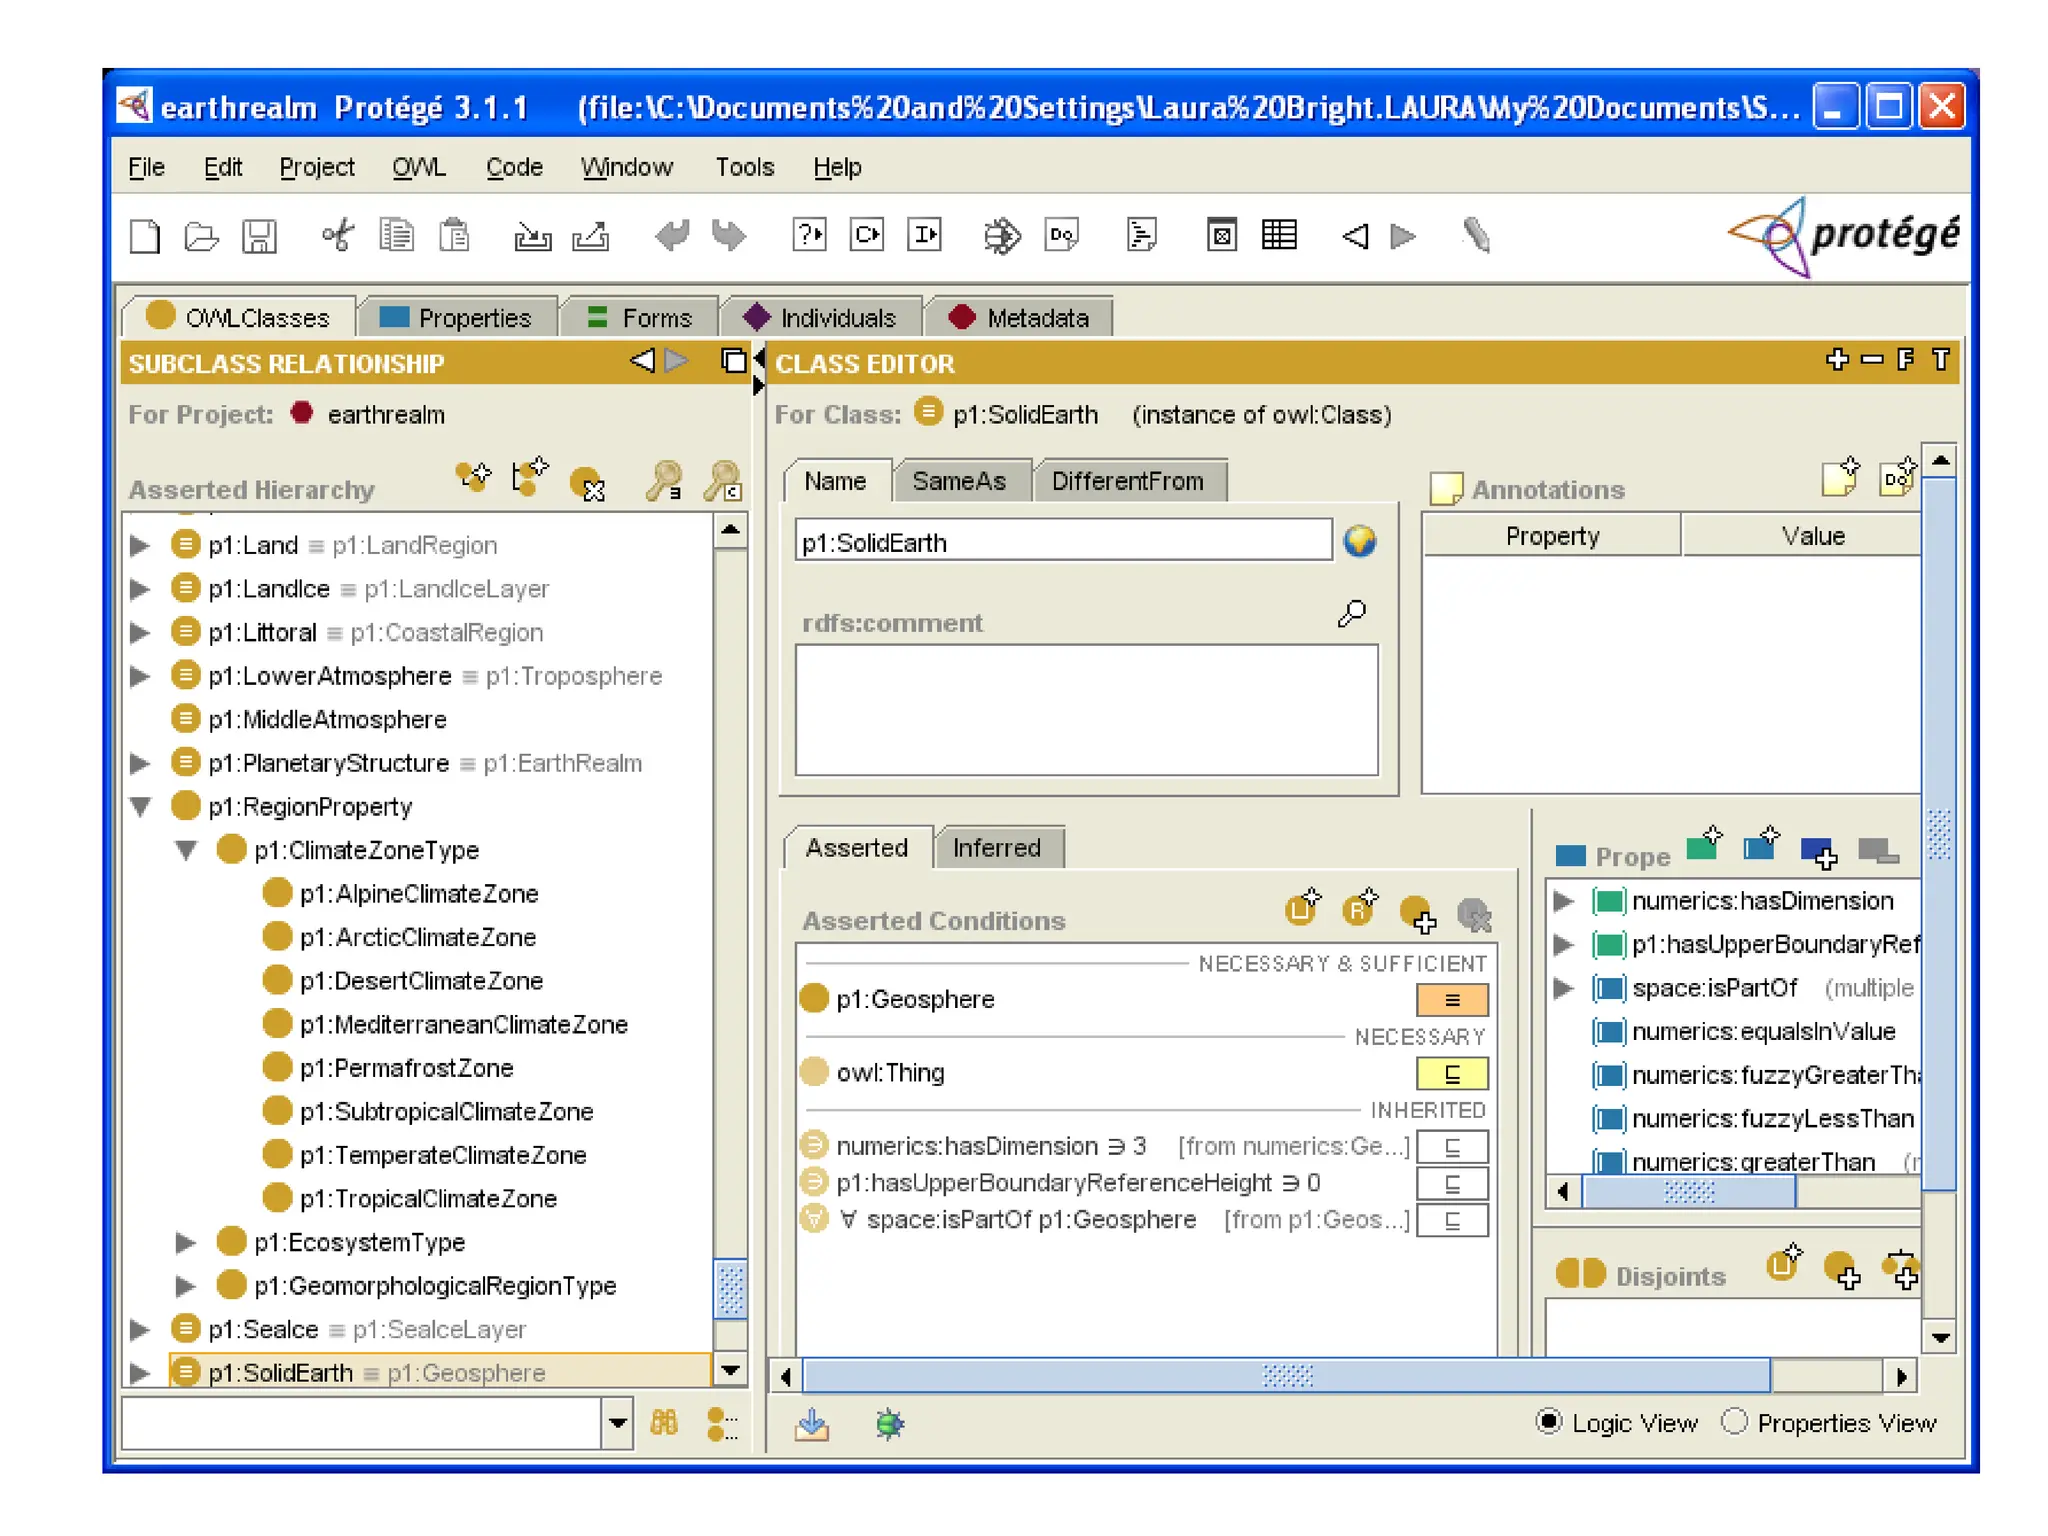This screenshot has width=2048, height=1536.
Task: Expand the p1:EcosystemType tree node
Action: tap(186, 1242)
